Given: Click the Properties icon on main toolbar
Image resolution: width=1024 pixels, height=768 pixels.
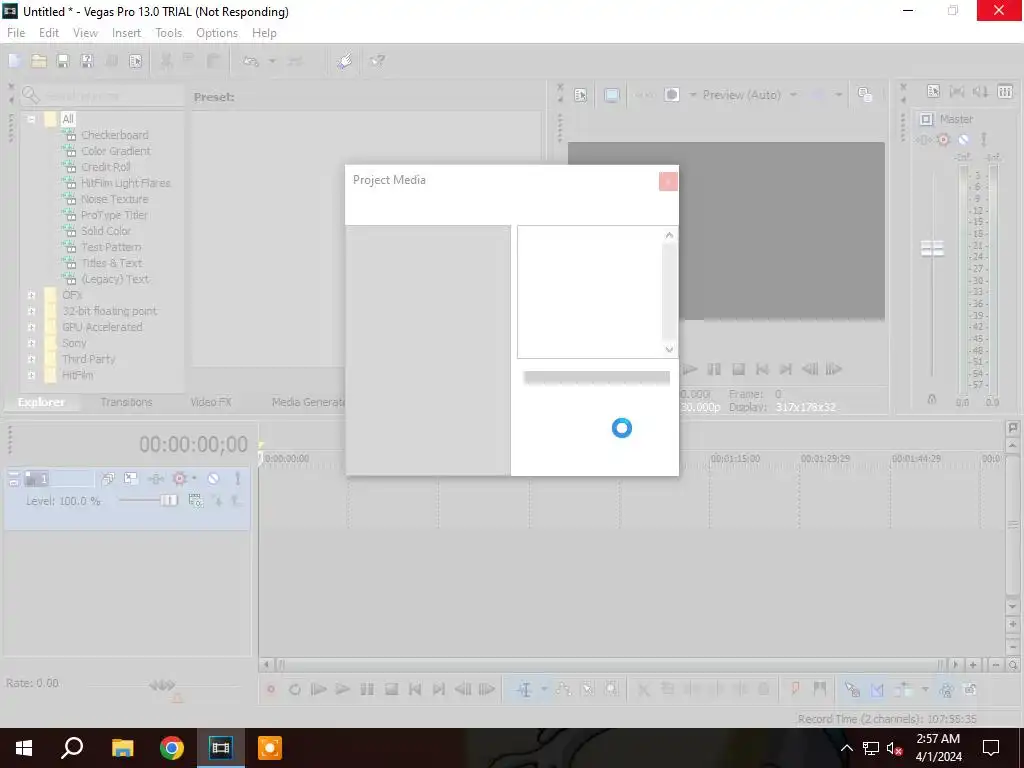Looking at the screenshot, I should click(x=135, y=61).
